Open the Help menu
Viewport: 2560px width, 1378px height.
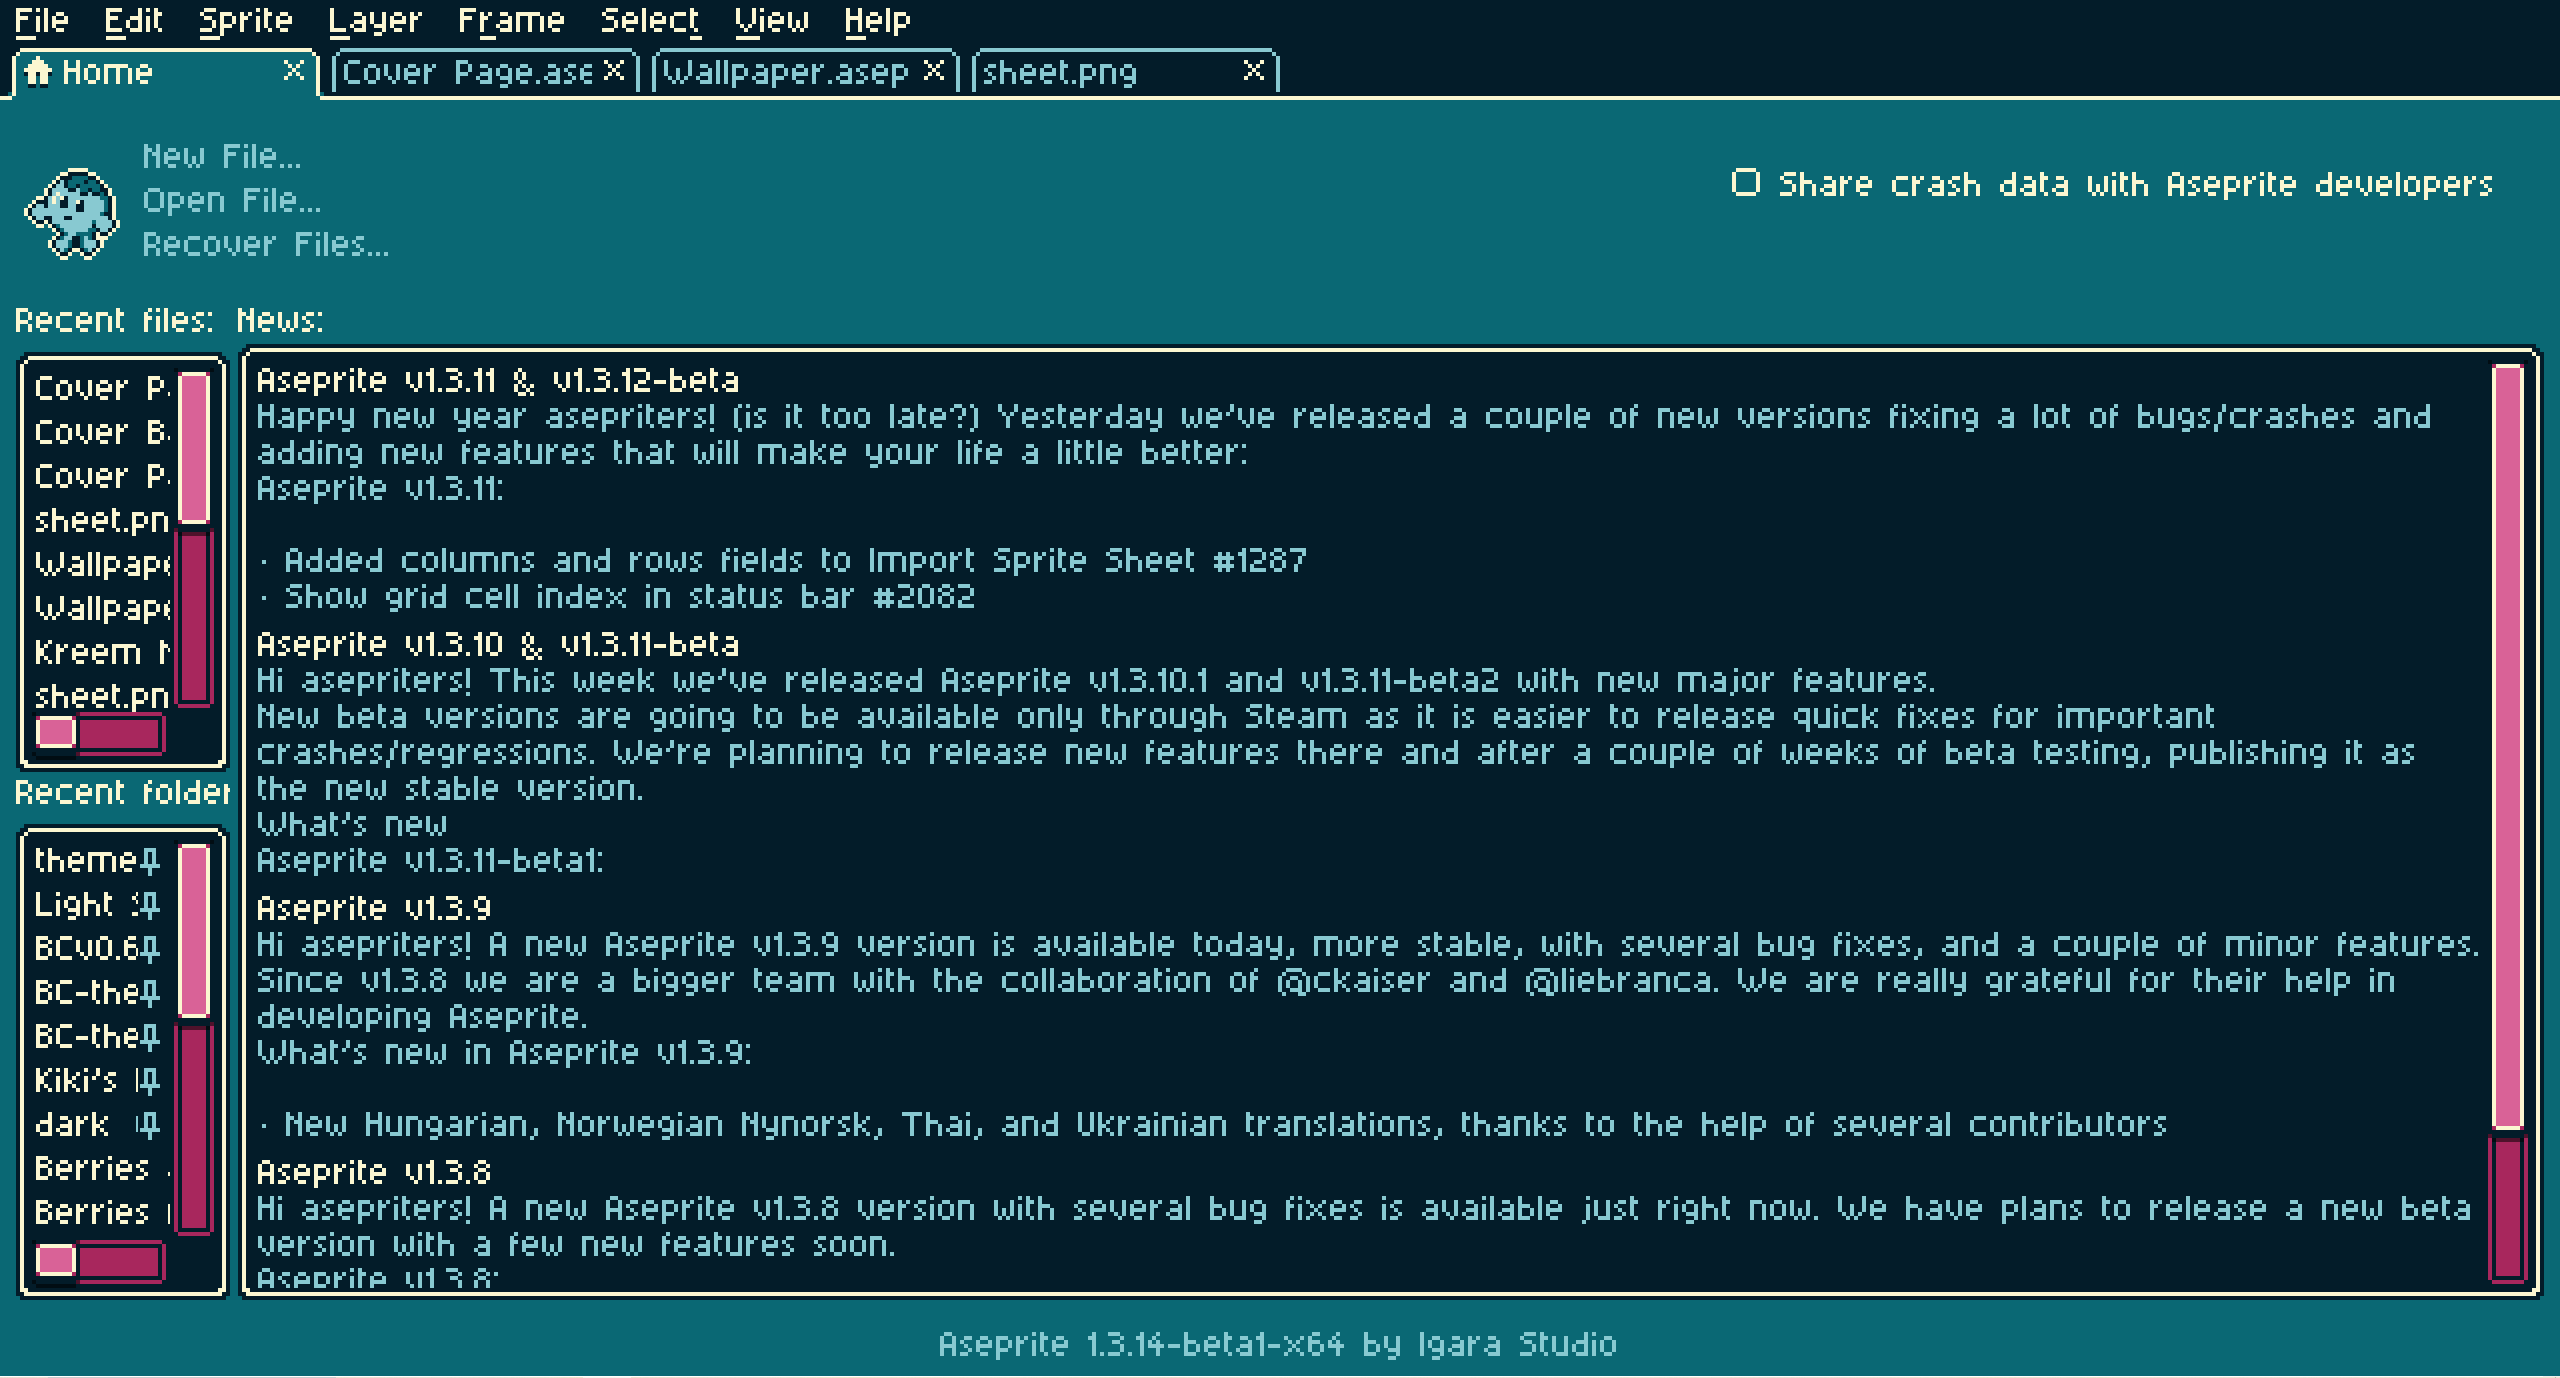click(x=877, y=20)
